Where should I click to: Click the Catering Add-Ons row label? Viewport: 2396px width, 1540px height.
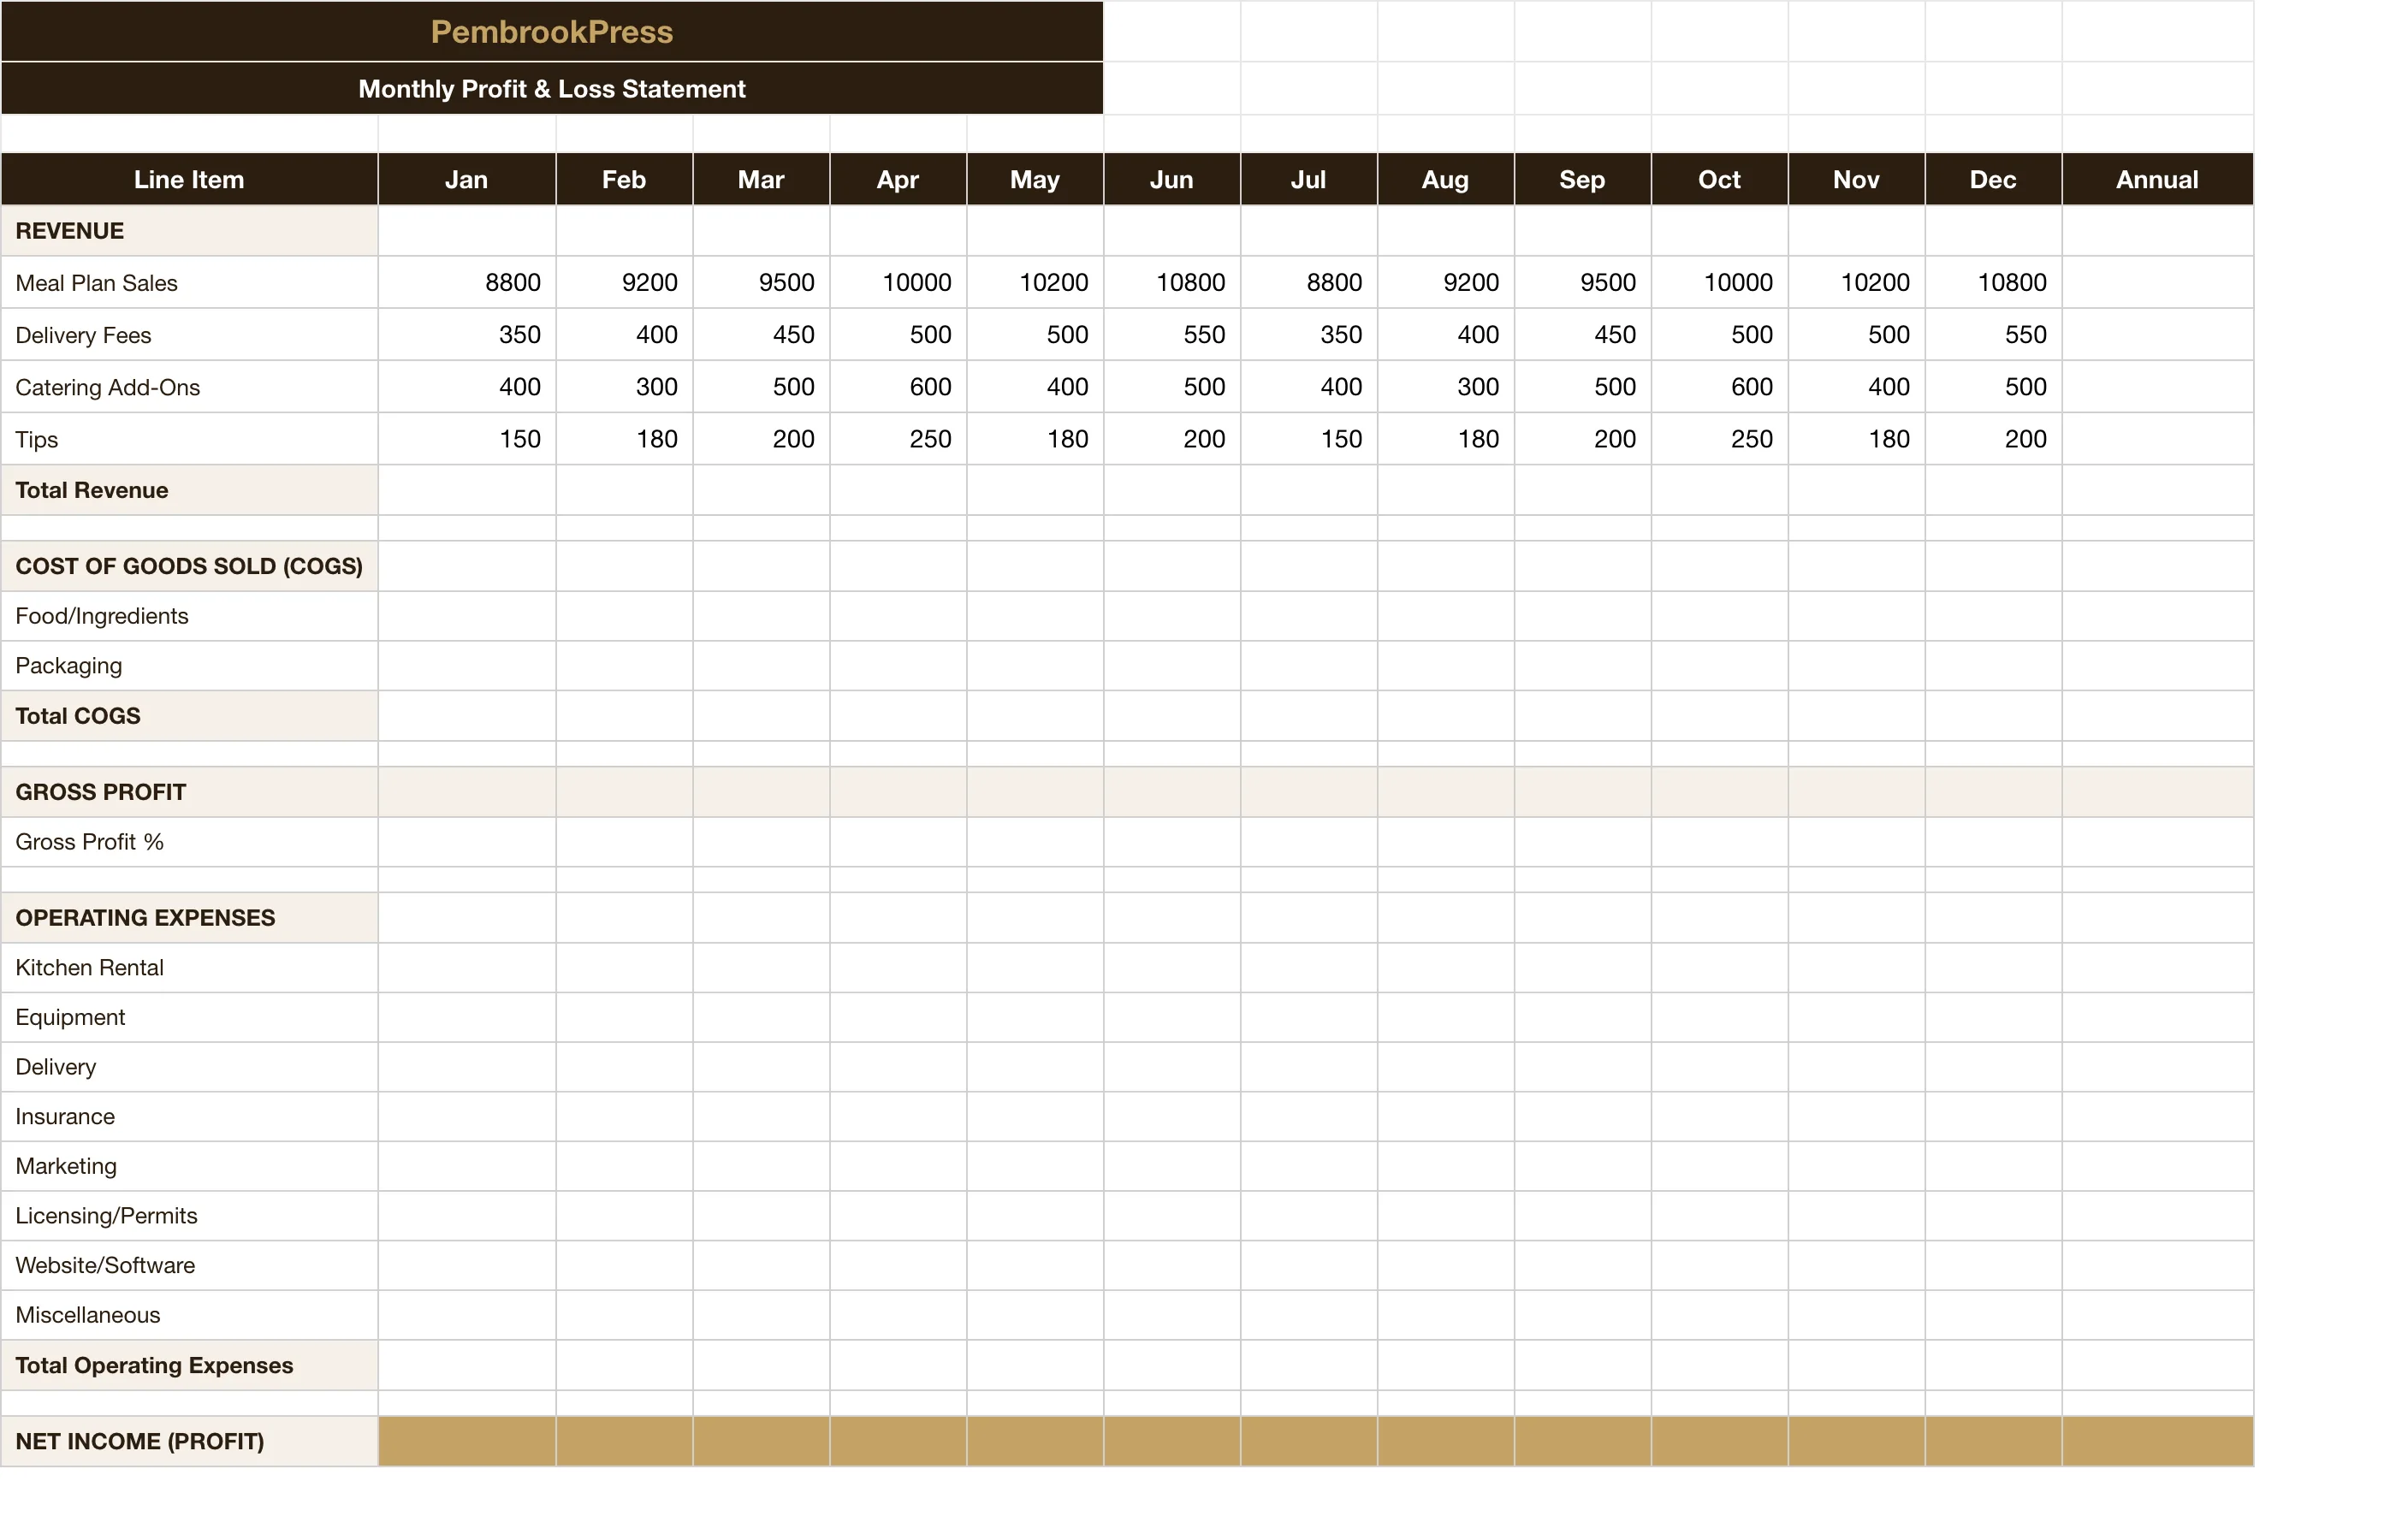[x=189, y=387]
